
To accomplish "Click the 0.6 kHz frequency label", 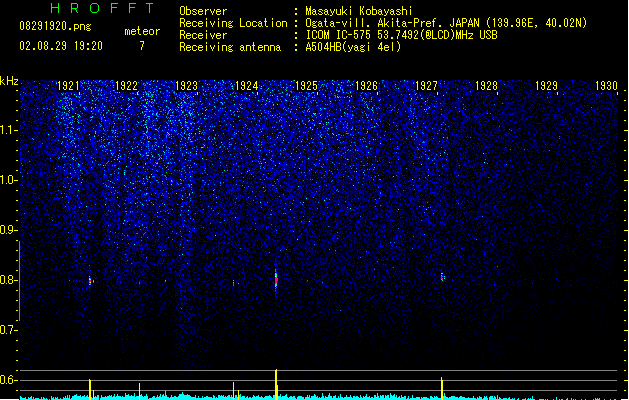I will (x=8, y=380).
